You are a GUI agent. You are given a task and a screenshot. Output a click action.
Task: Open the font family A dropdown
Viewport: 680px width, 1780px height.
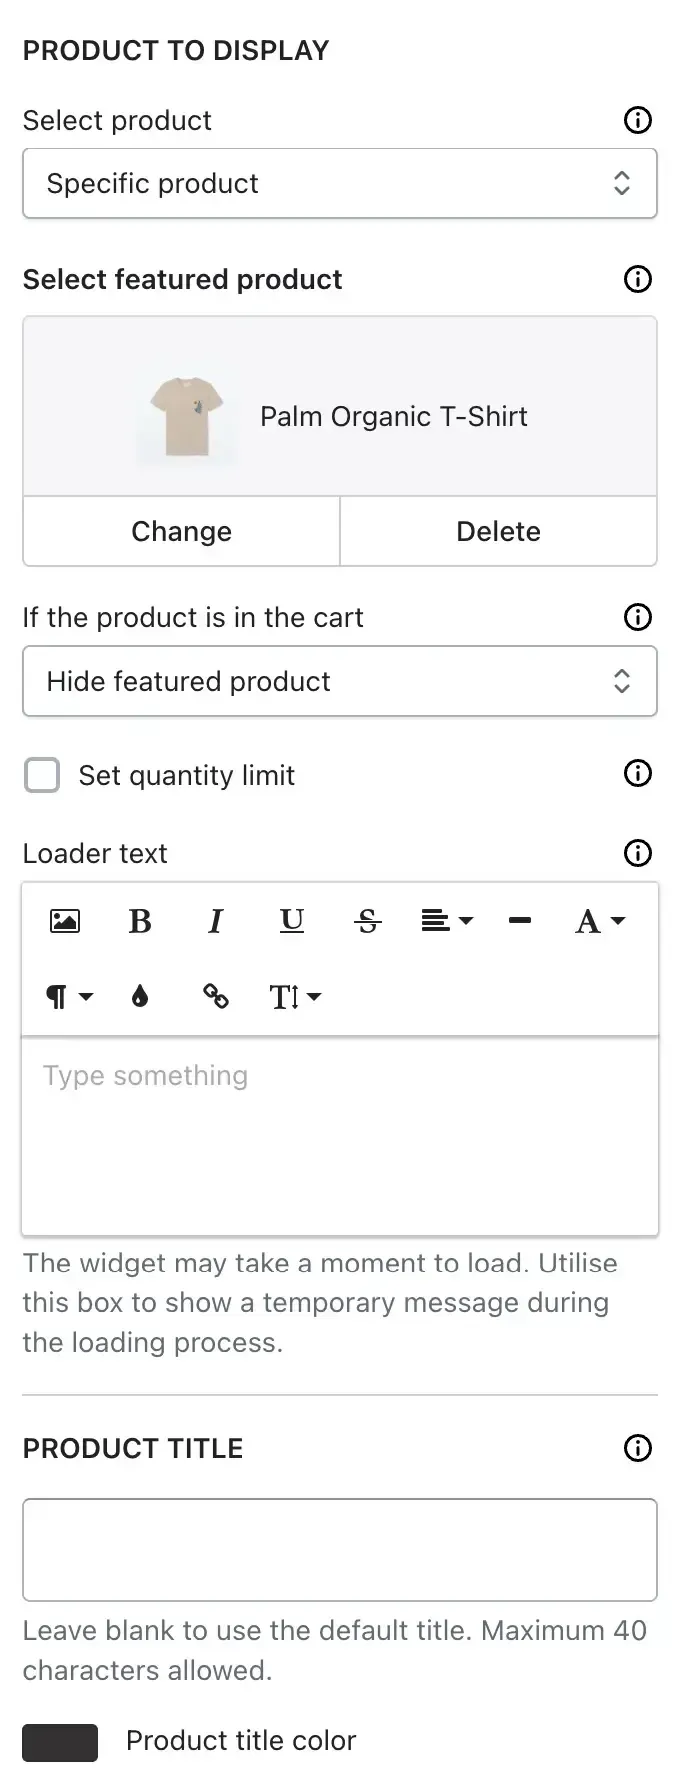[x=600, y=920]
